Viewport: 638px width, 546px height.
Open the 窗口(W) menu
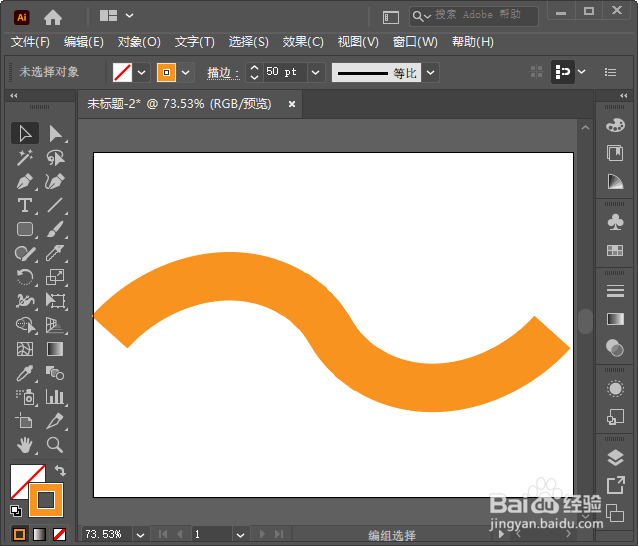(x=415, y=42)
